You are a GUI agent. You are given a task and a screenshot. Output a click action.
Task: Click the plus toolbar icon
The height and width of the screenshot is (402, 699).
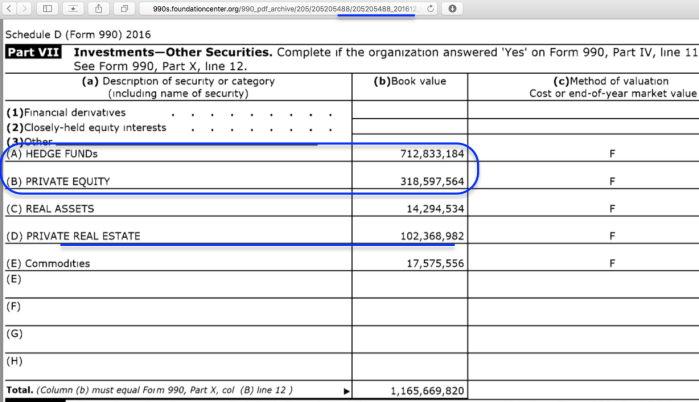[x=74, y=8]
